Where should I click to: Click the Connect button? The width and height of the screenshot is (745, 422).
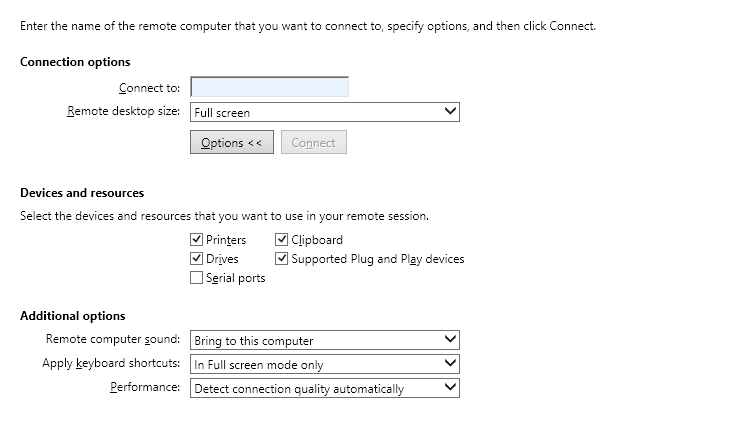pyautogui.click(x=314, y=142)
